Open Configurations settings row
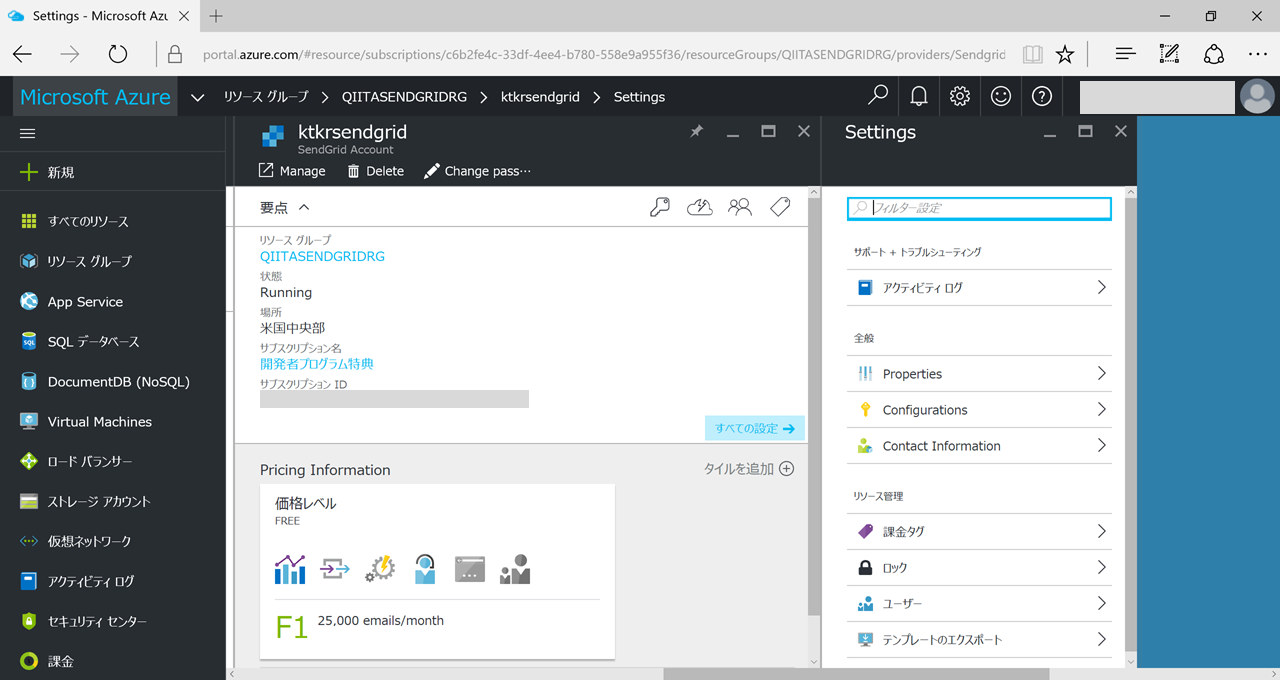1280x680 pixels. (x=979, y=410)
